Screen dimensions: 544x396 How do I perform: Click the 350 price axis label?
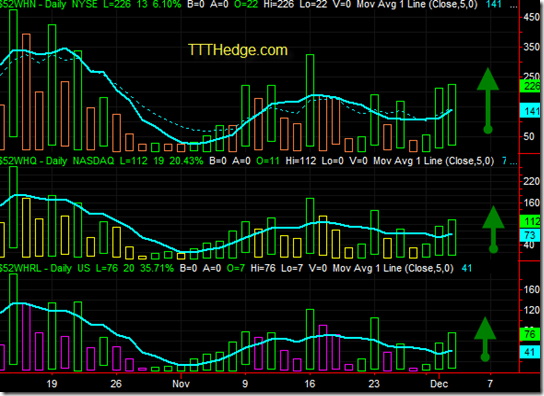point(531,47)
